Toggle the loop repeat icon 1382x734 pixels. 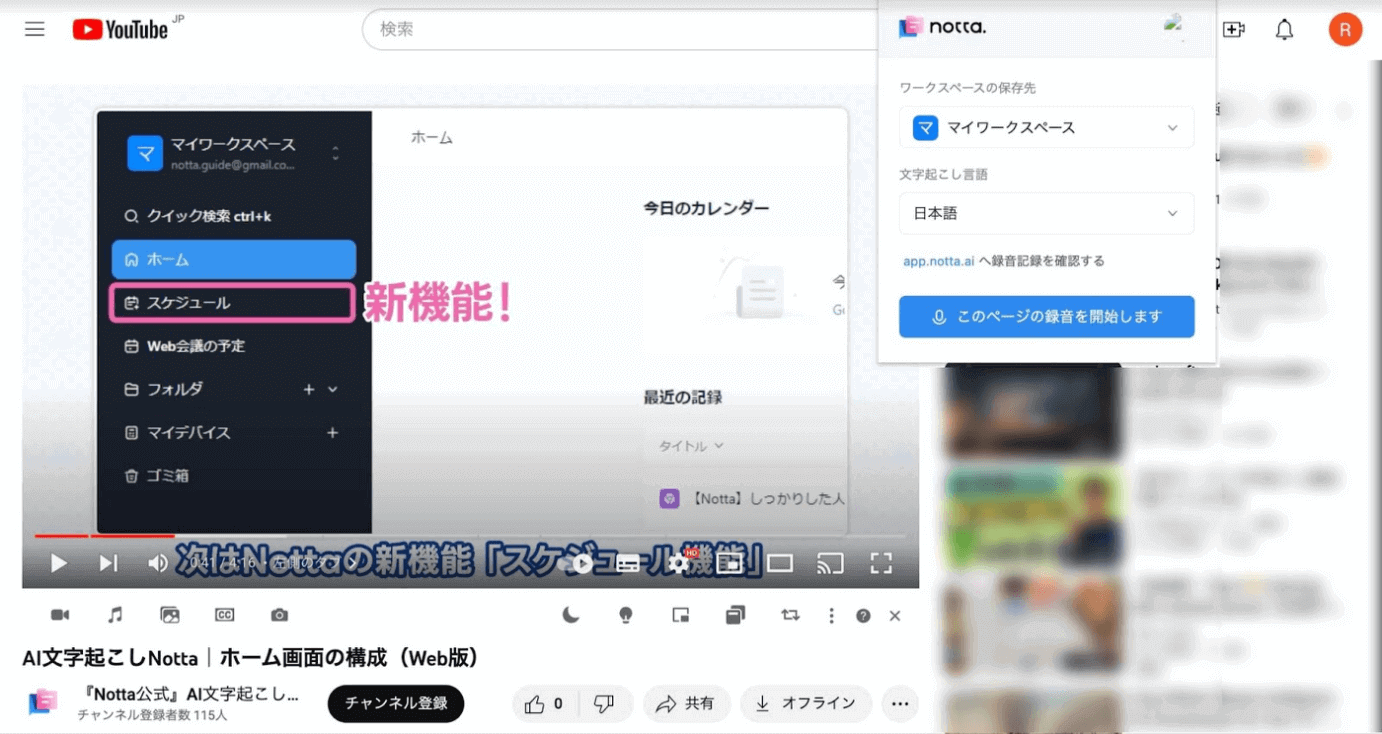(790, 615)
